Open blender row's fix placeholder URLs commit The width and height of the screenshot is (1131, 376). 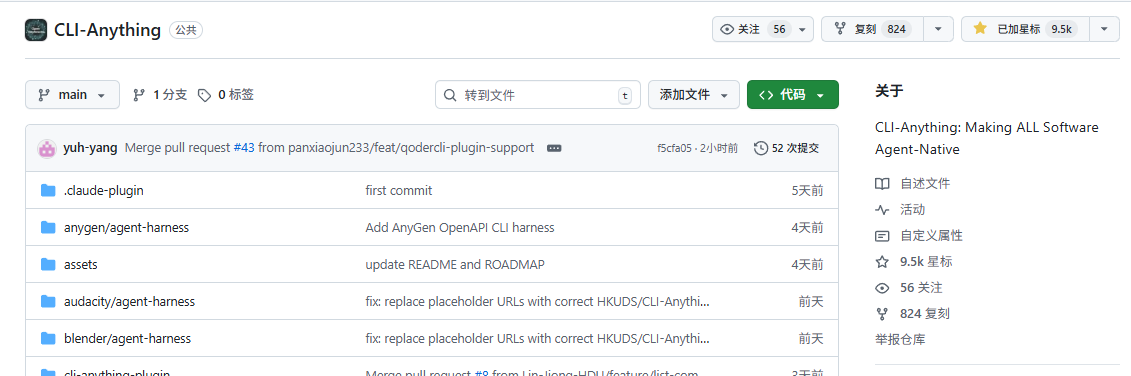tap(538, 338)
